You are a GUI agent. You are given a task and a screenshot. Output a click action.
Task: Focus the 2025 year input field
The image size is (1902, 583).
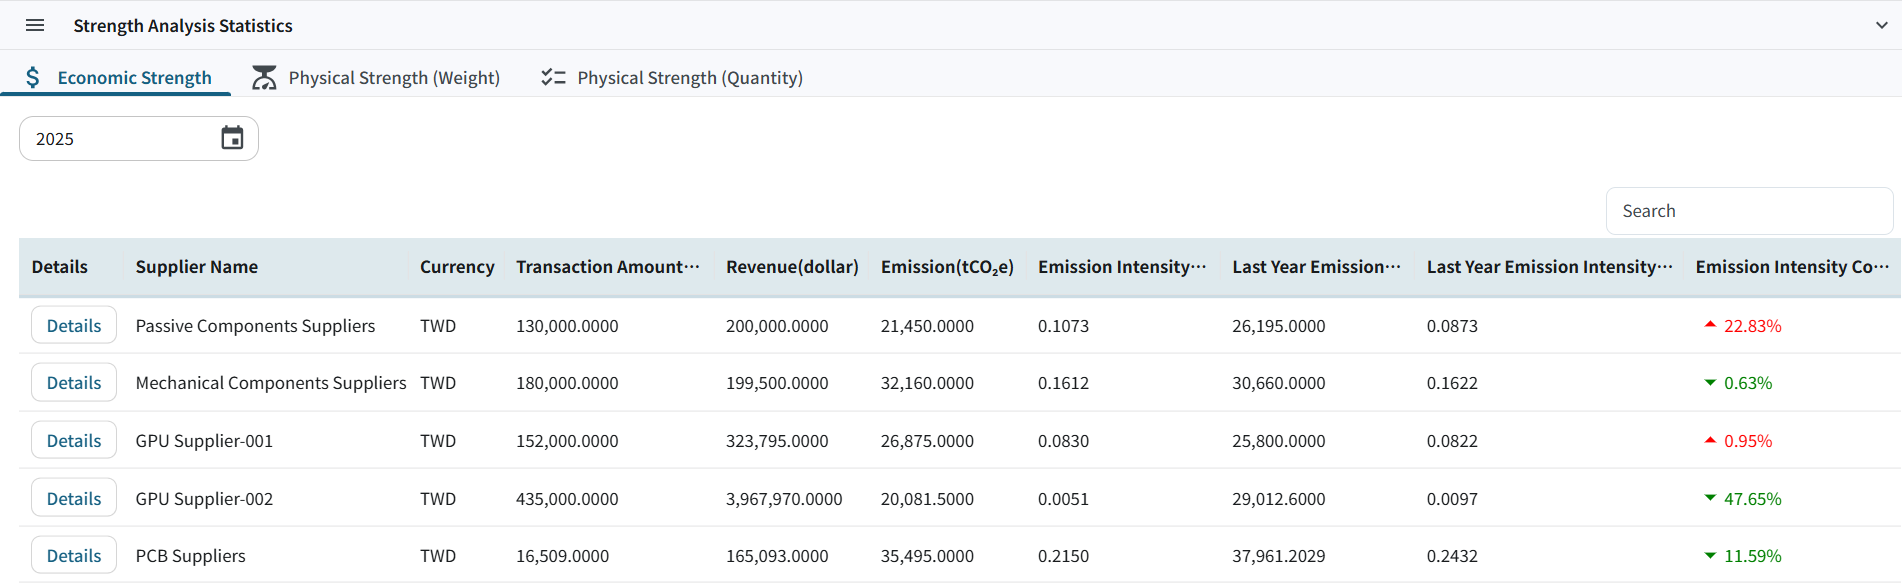point(139,138)
